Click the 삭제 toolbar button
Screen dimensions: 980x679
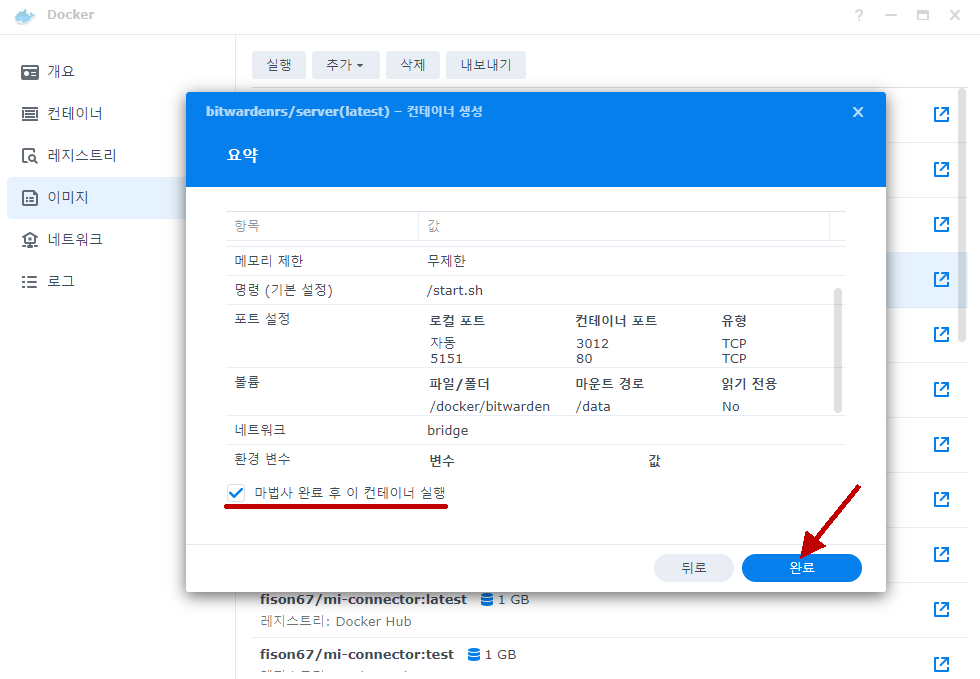(x=412, y=65)
